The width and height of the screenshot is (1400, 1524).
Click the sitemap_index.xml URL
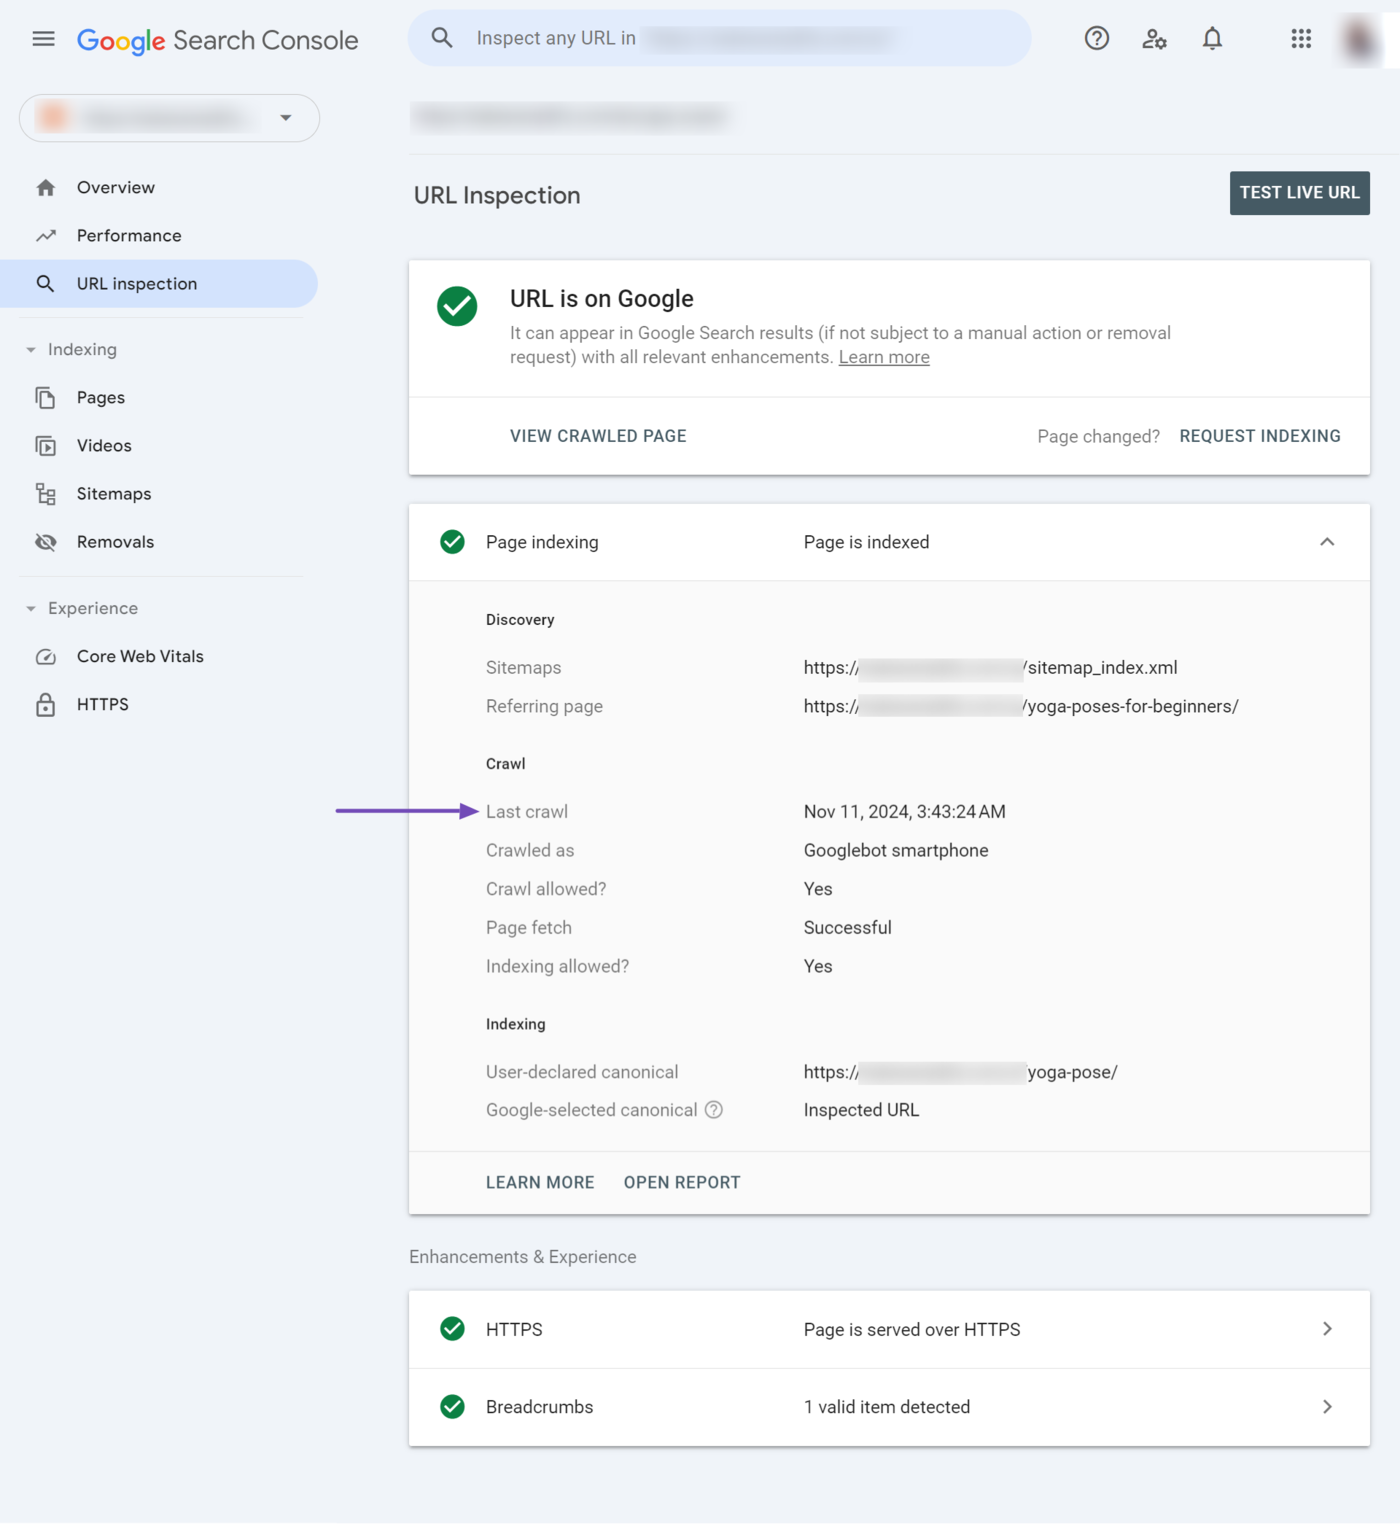click(991, 668)
